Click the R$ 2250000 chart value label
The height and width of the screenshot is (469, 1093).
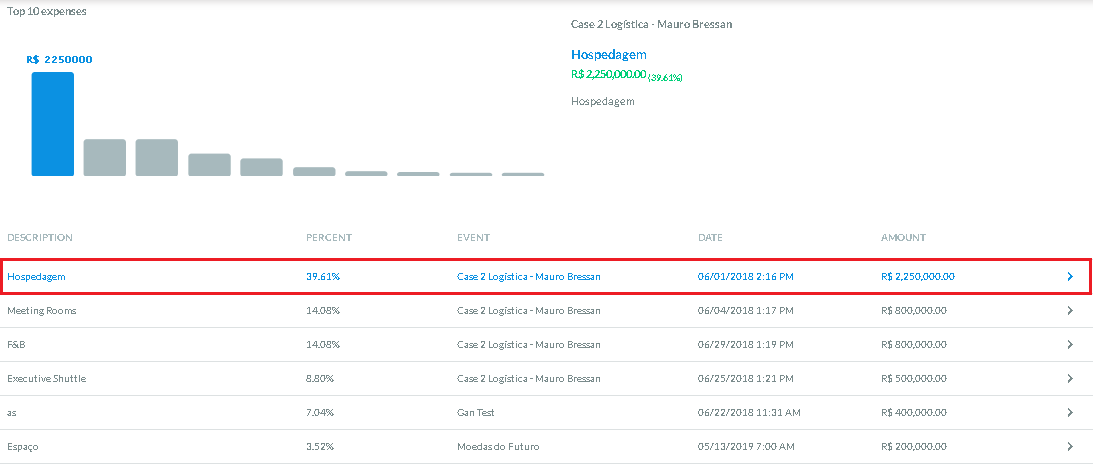point(59,60)
